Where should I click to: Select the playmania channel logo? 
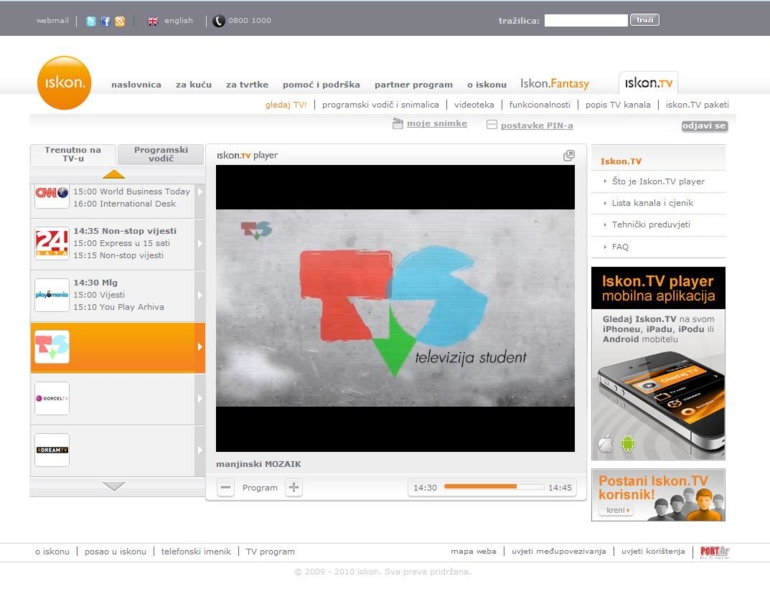coord(52,295)
